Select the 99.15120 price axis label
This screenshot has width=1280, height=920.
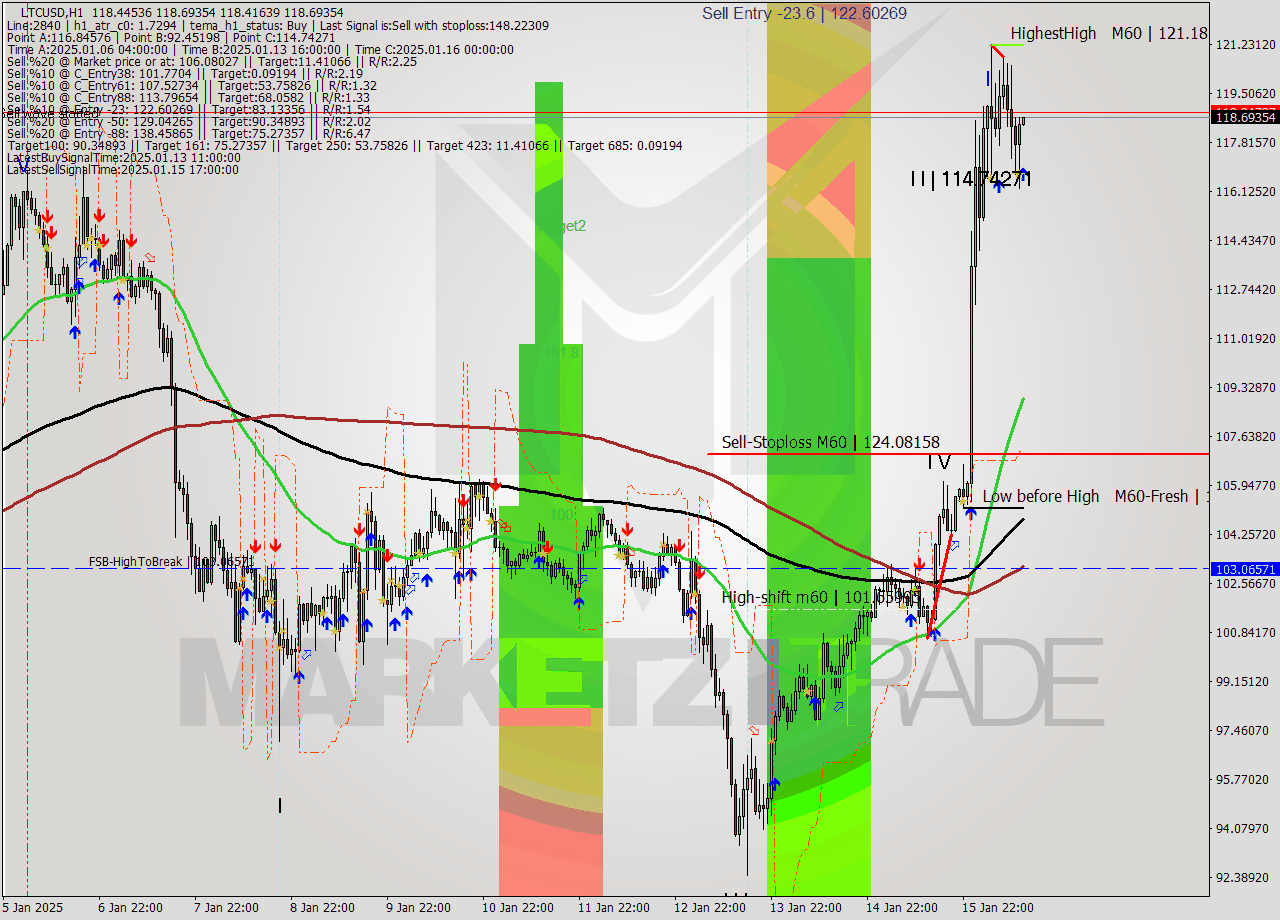[x=1244, y=681]
